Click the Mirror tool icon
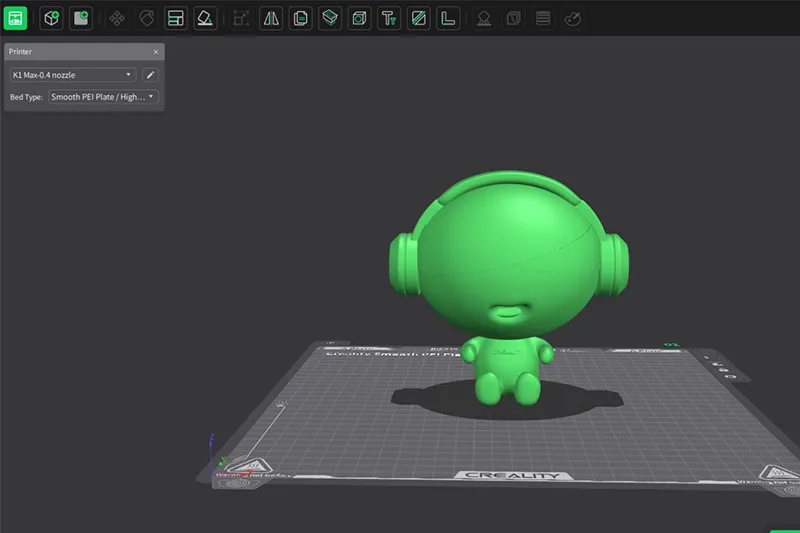 point(271,18)
